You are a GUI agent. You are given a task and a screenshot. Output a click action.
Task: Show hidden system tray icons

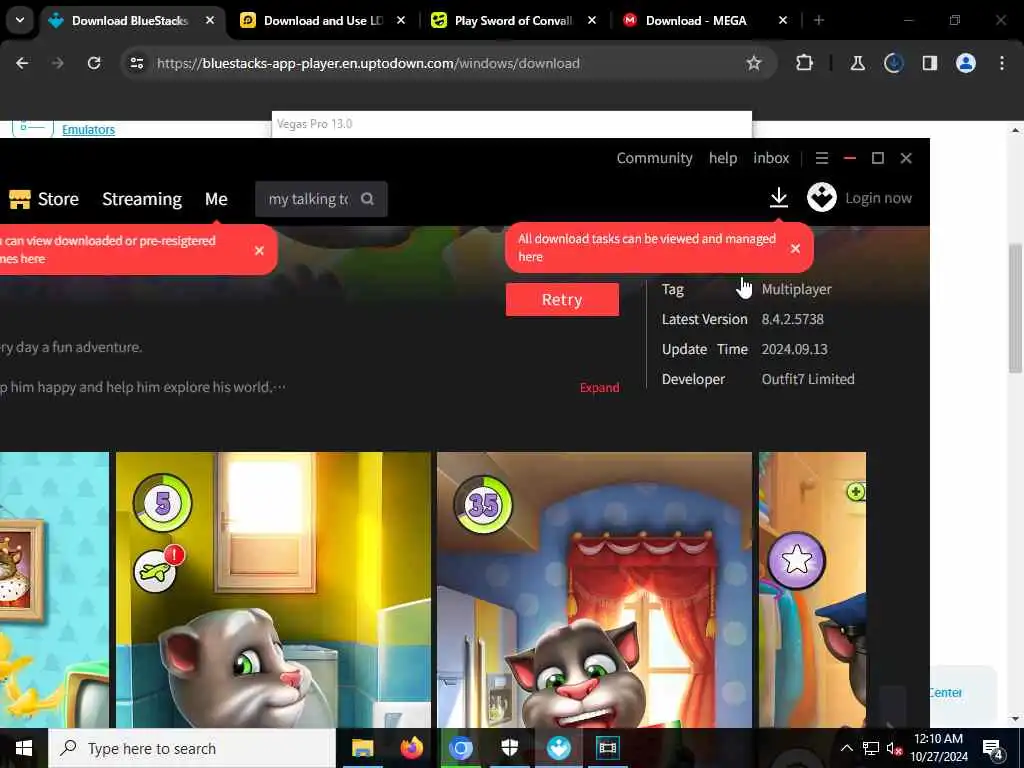(846, 748)
